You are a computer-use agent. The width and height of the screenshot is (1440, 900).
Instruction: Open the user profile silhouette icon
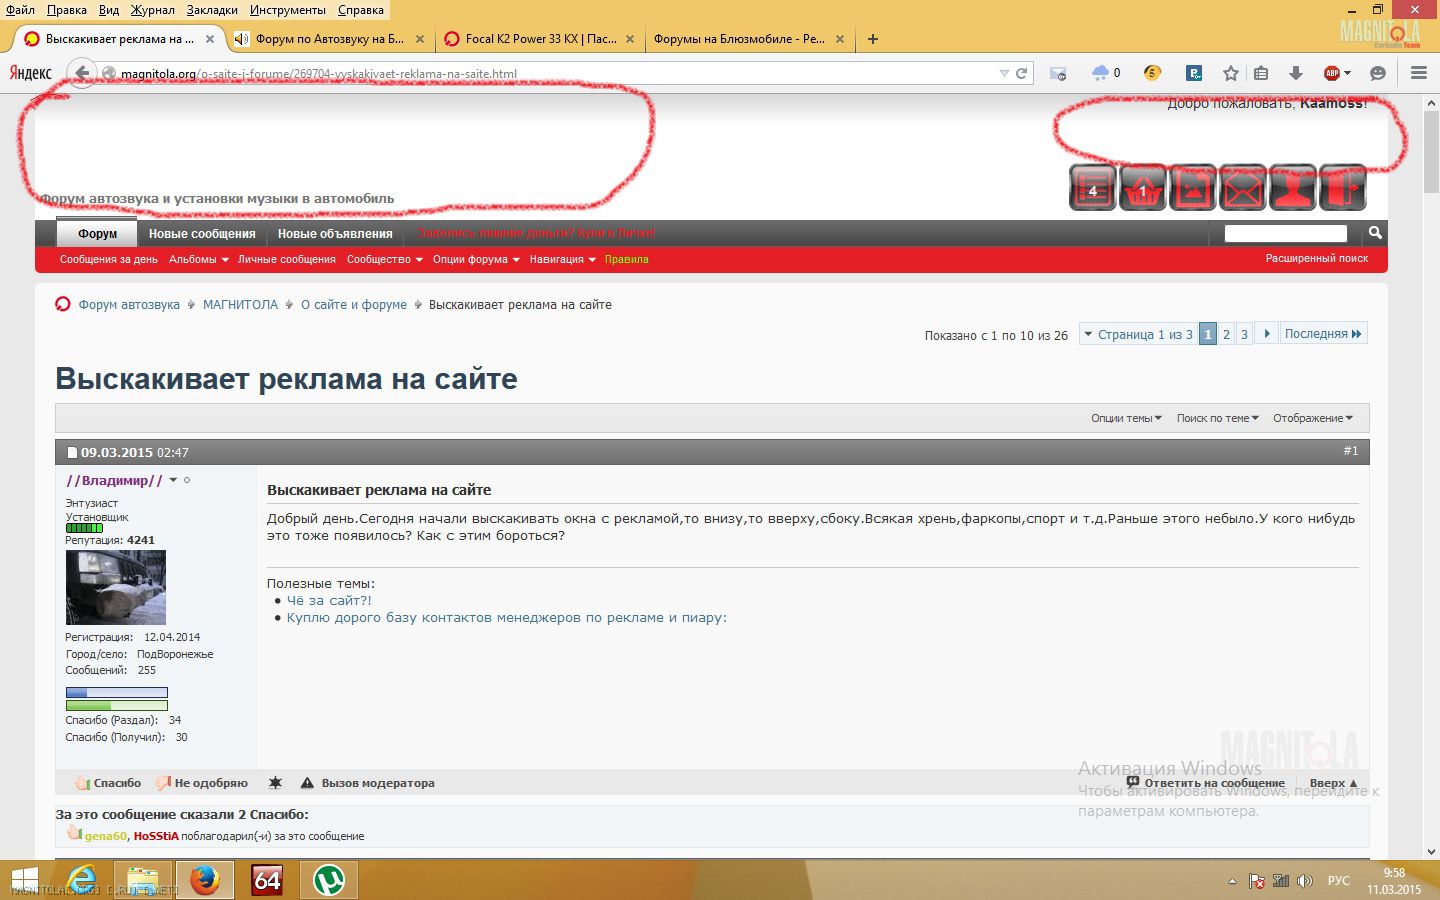point(1293,187)
